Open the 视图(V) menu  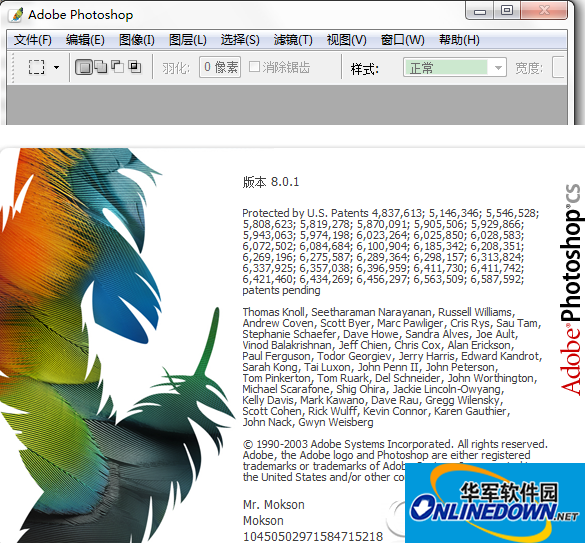tap(347, 40)
